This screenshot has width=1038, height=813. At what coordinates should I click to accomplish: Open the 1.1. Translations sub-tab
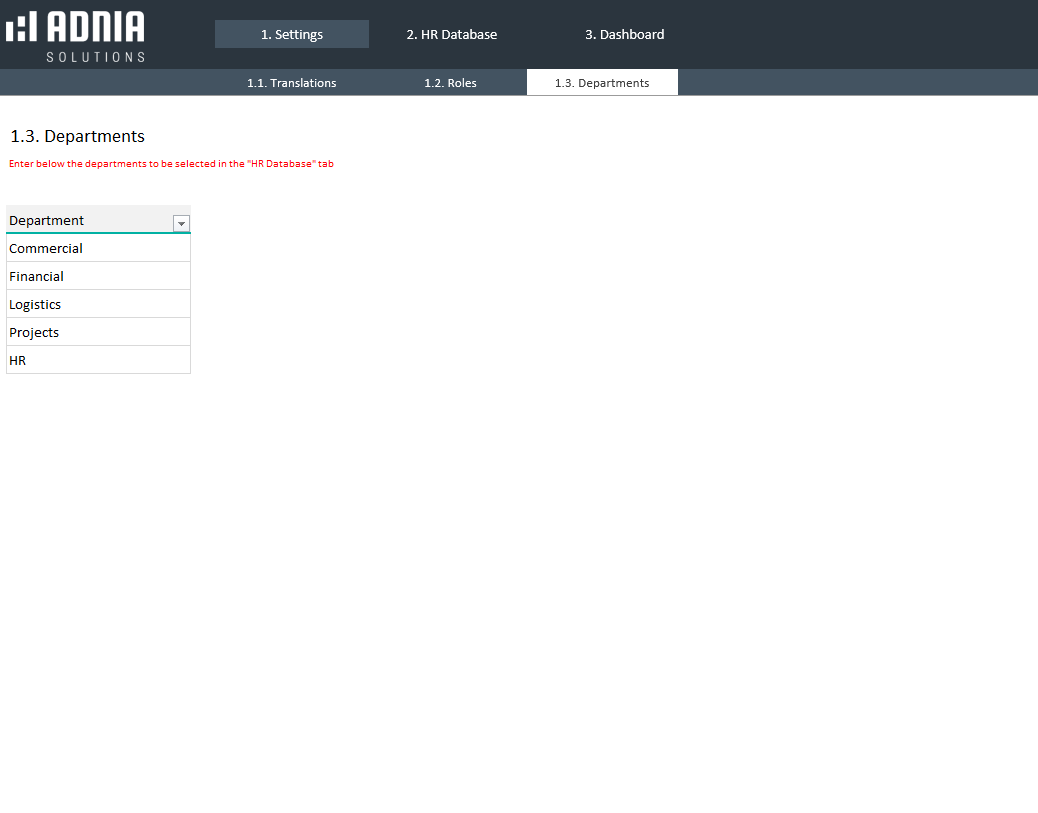(292, 83)
